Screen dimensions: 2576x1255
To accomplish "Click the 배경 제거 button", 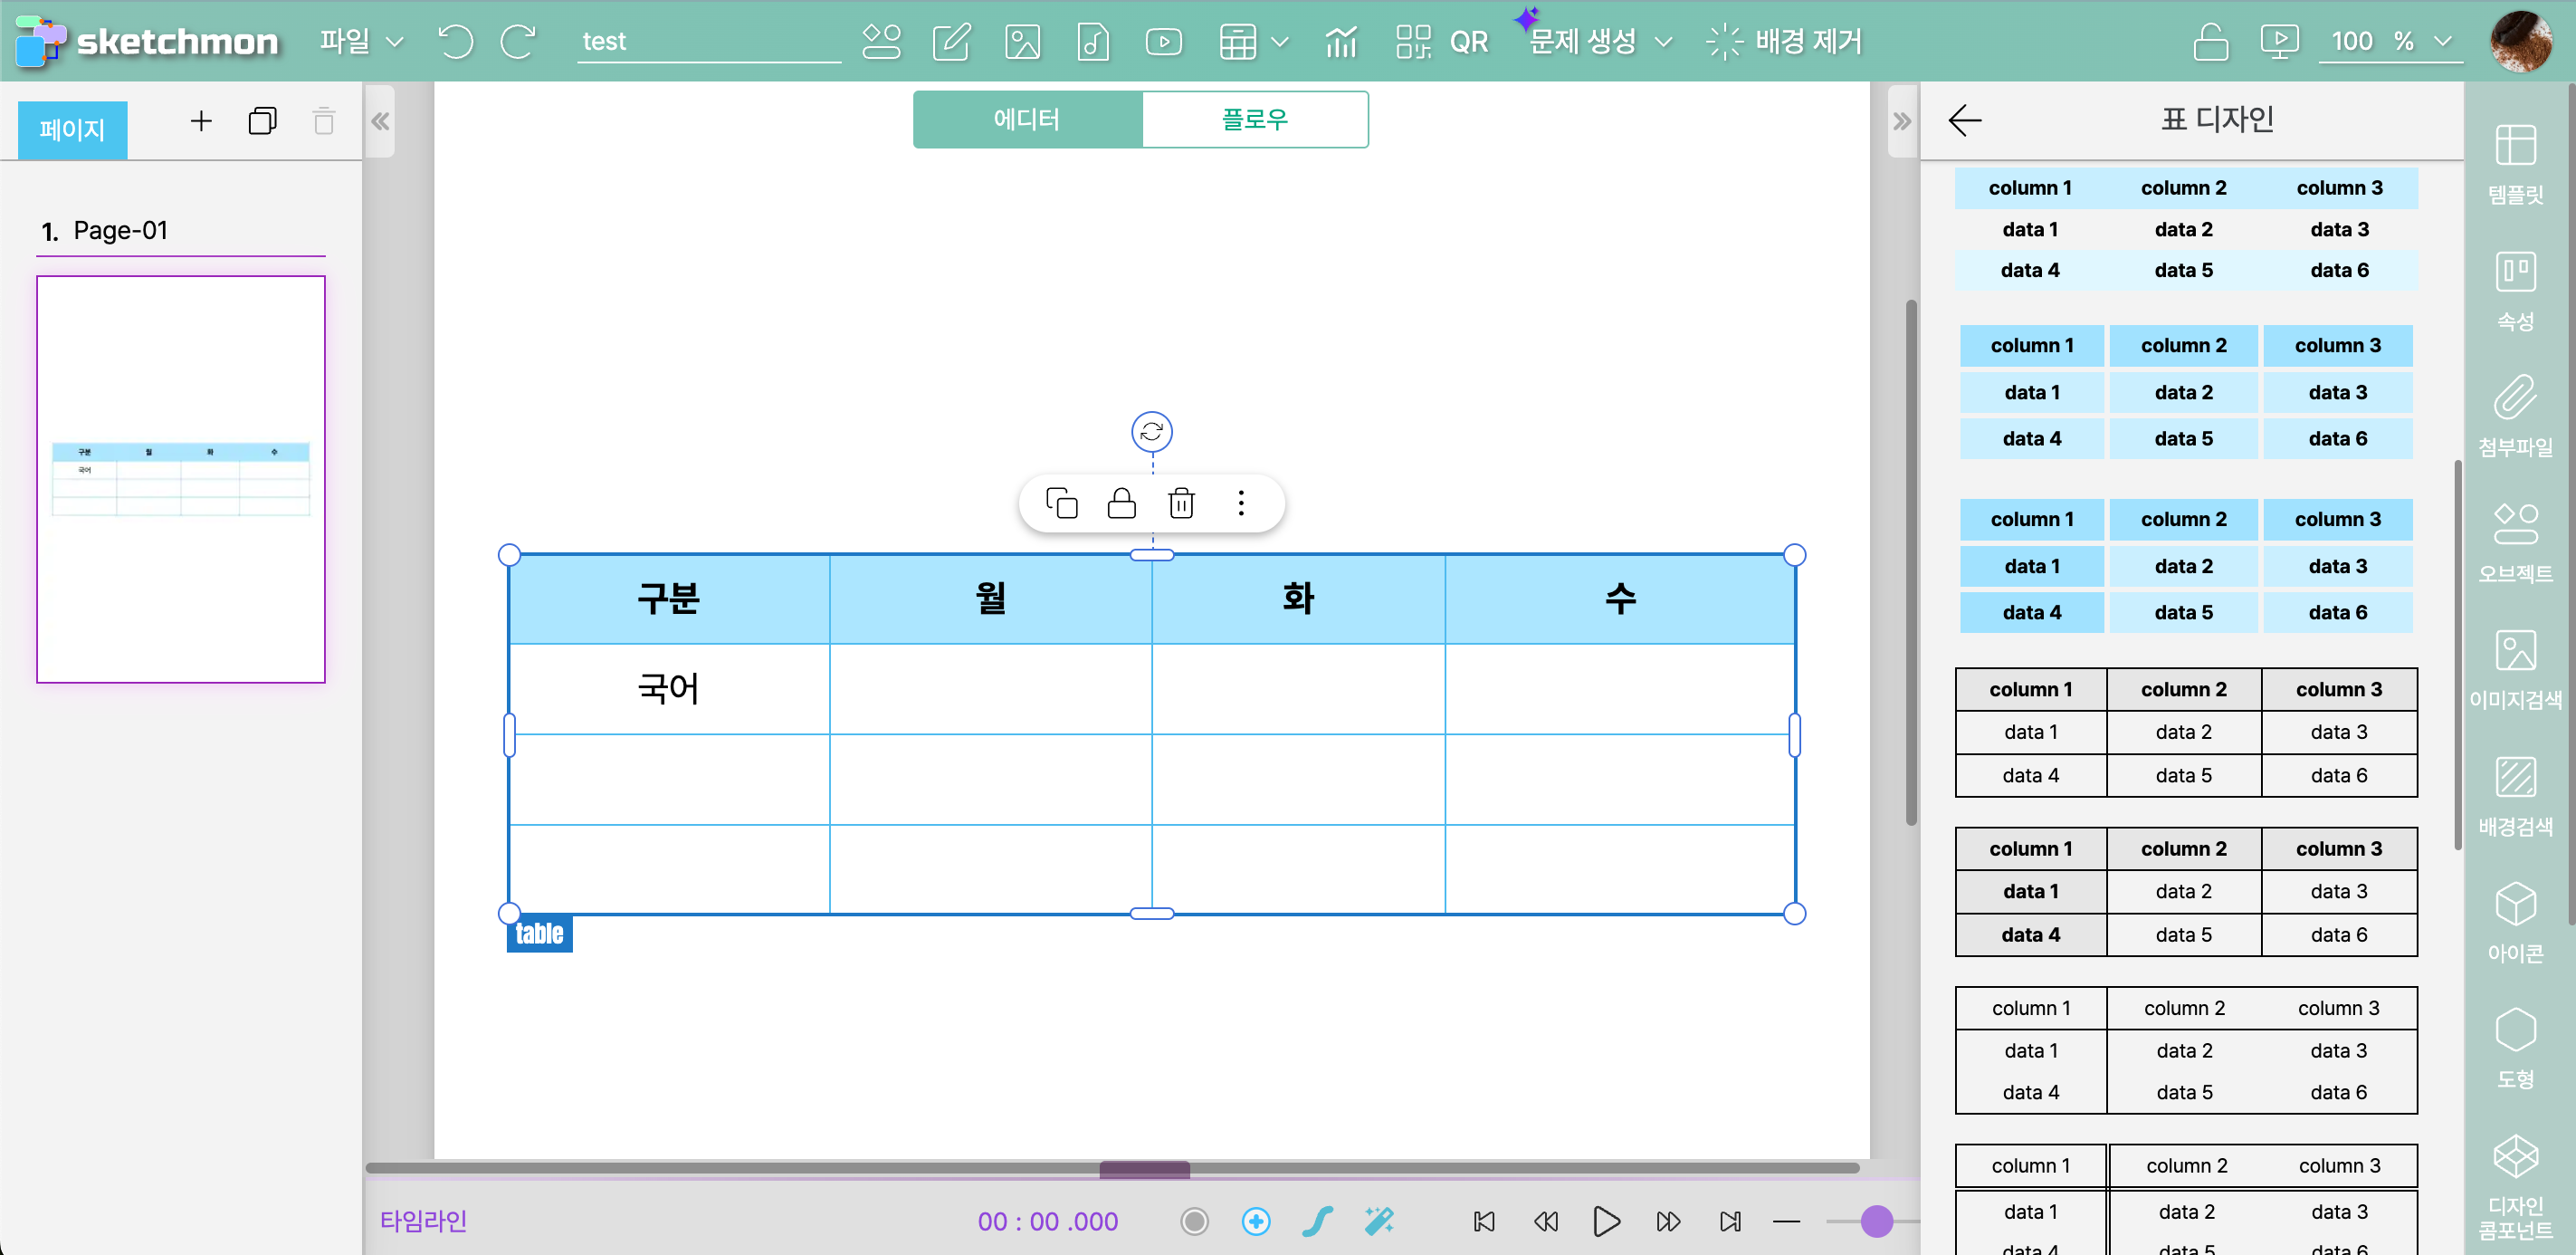I will [x=1785, y=41].
